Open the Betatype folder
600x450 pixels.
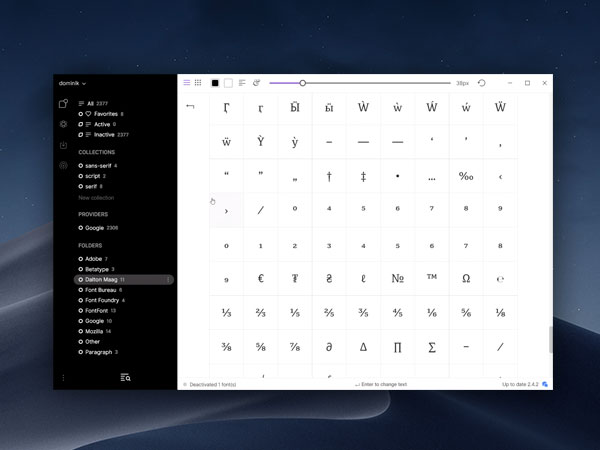coord(99,269)
